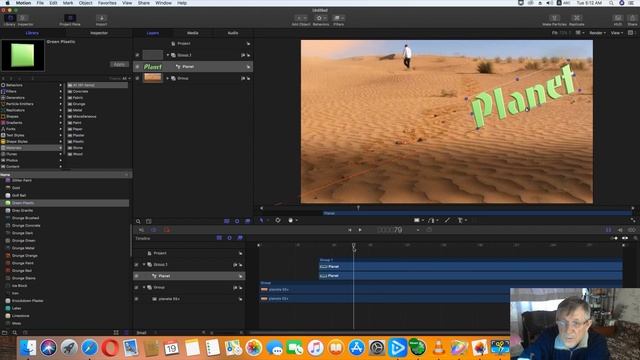Select the Pan hand tool
Viewport: 640px width, 360px height.
(x=291, y=220)
